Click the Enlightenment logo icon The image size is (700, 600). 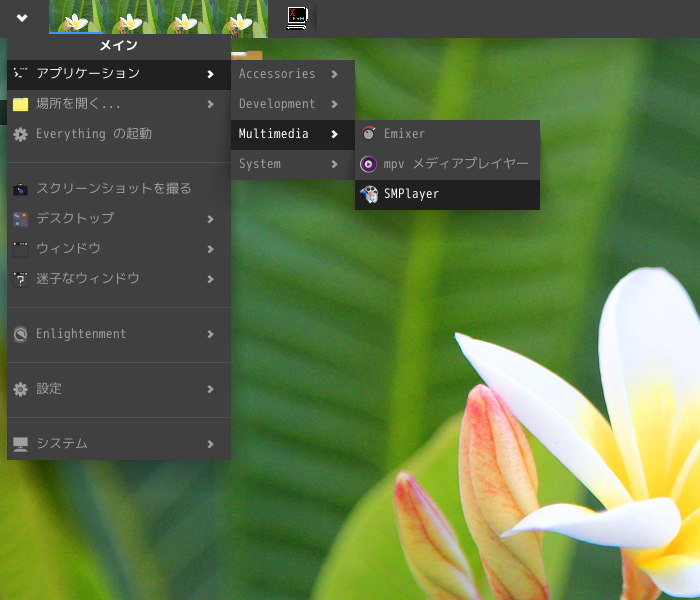tap(21, 334)
